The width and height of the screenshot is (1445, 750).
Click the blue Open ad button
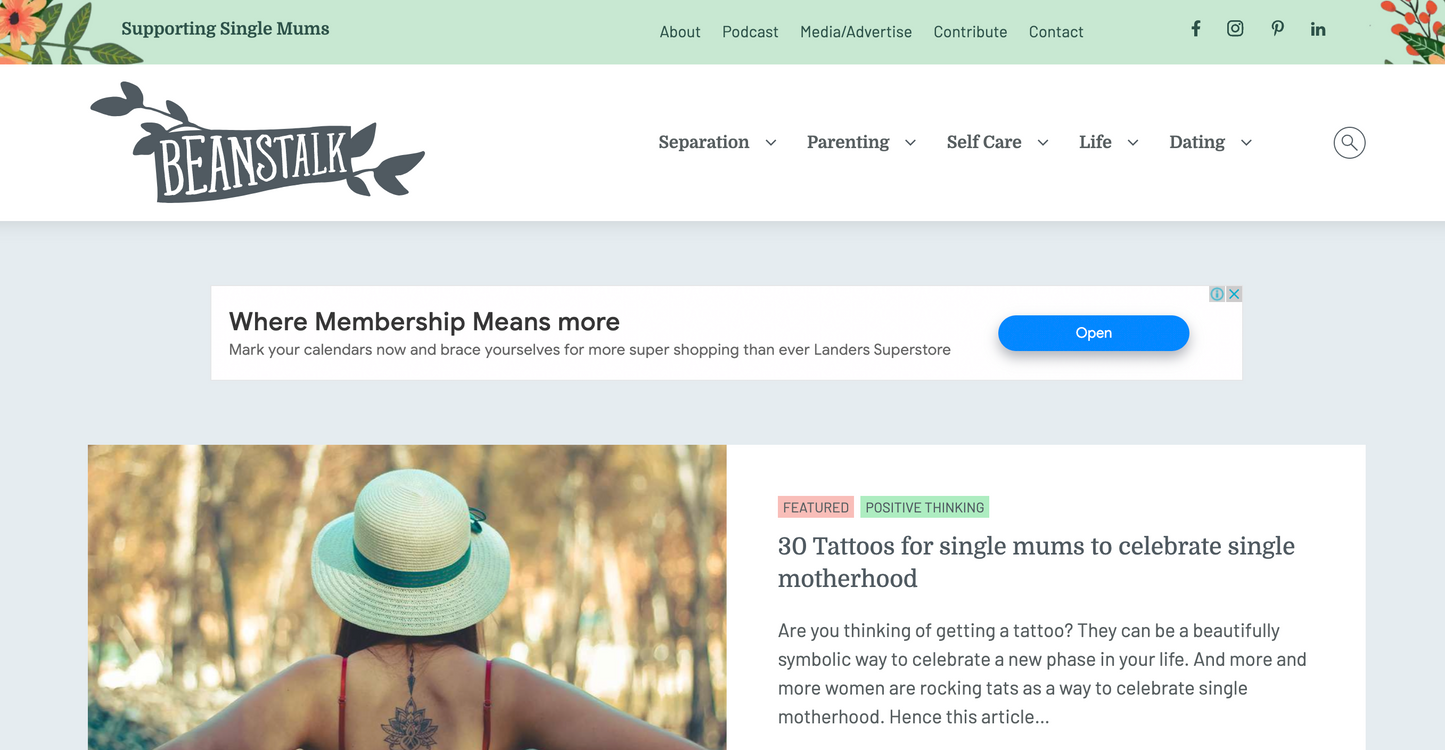1093,333
